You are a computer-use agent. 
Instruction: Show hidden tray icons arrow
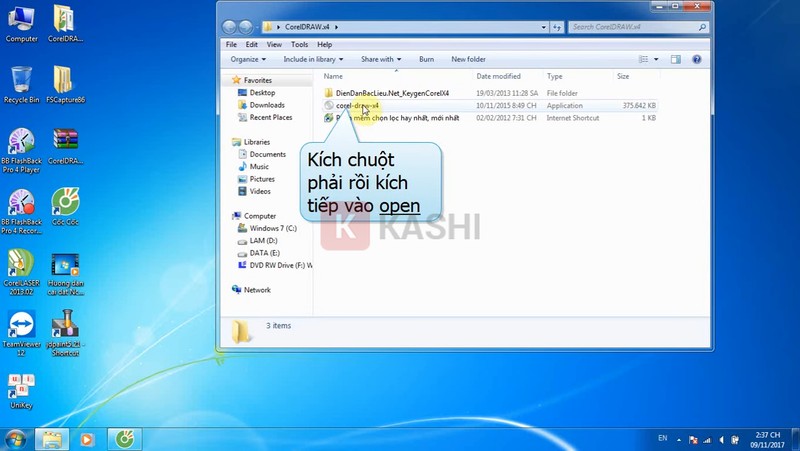(679, 439)
